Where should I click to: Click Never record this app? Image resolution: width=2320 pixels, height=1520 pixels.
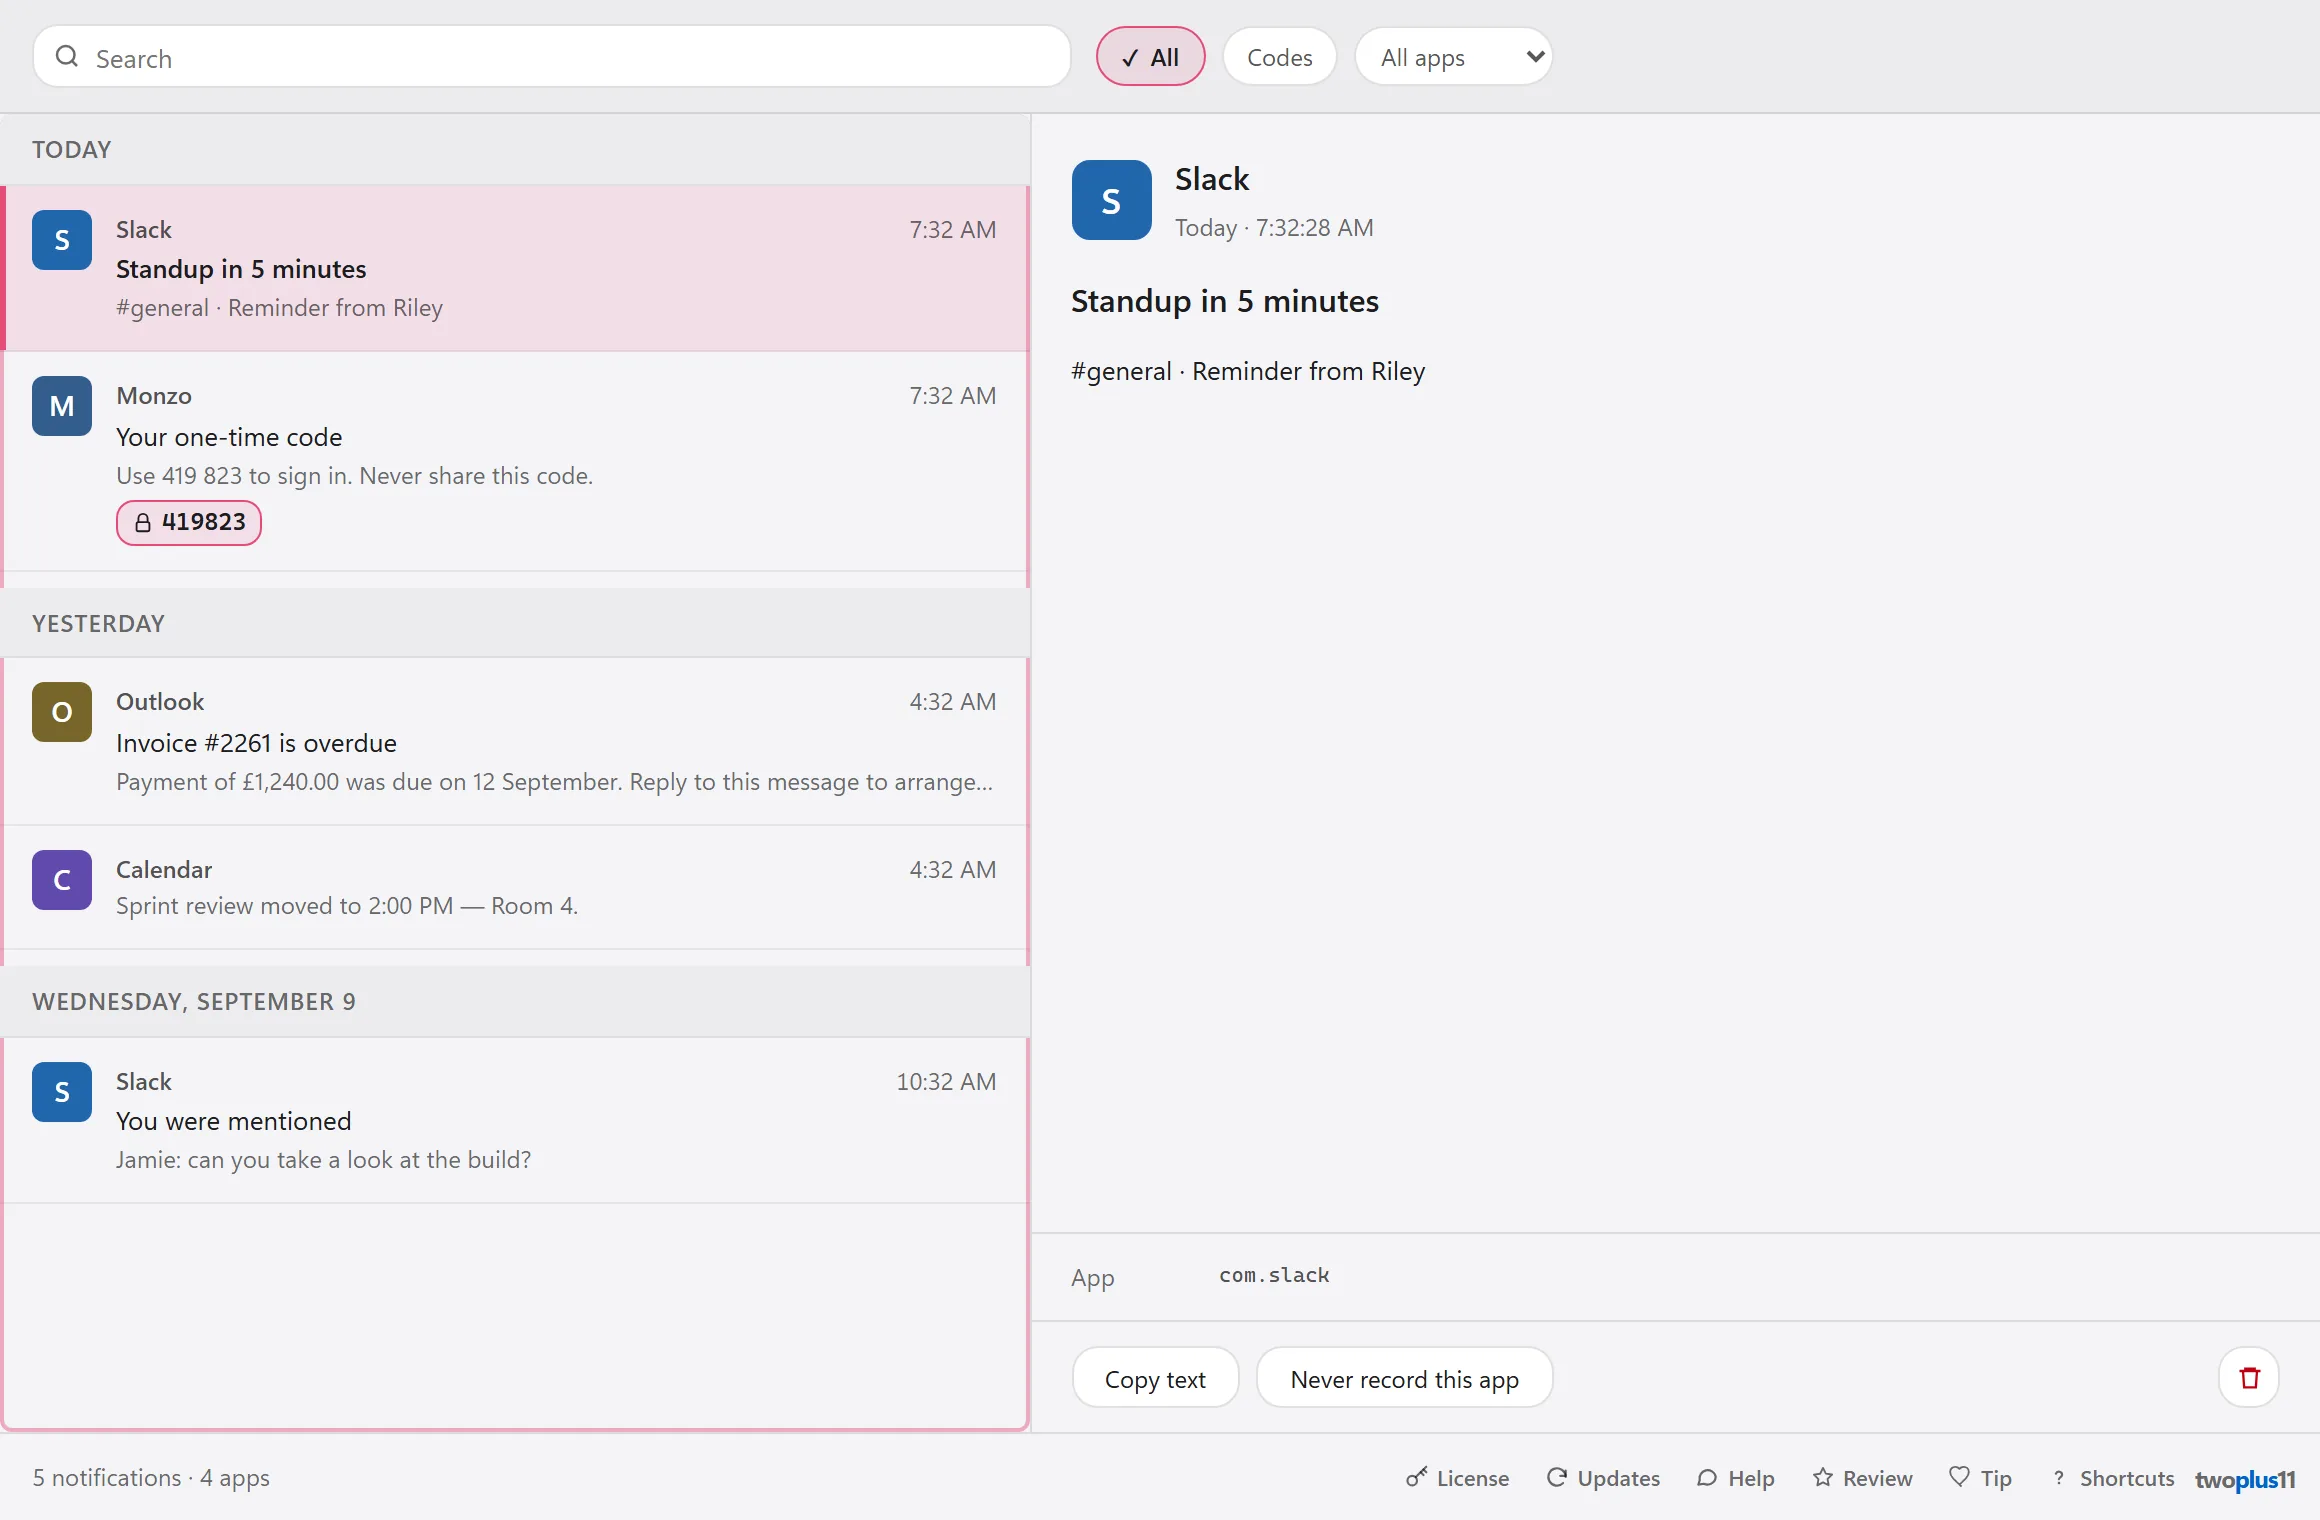pos(1404,1379)
